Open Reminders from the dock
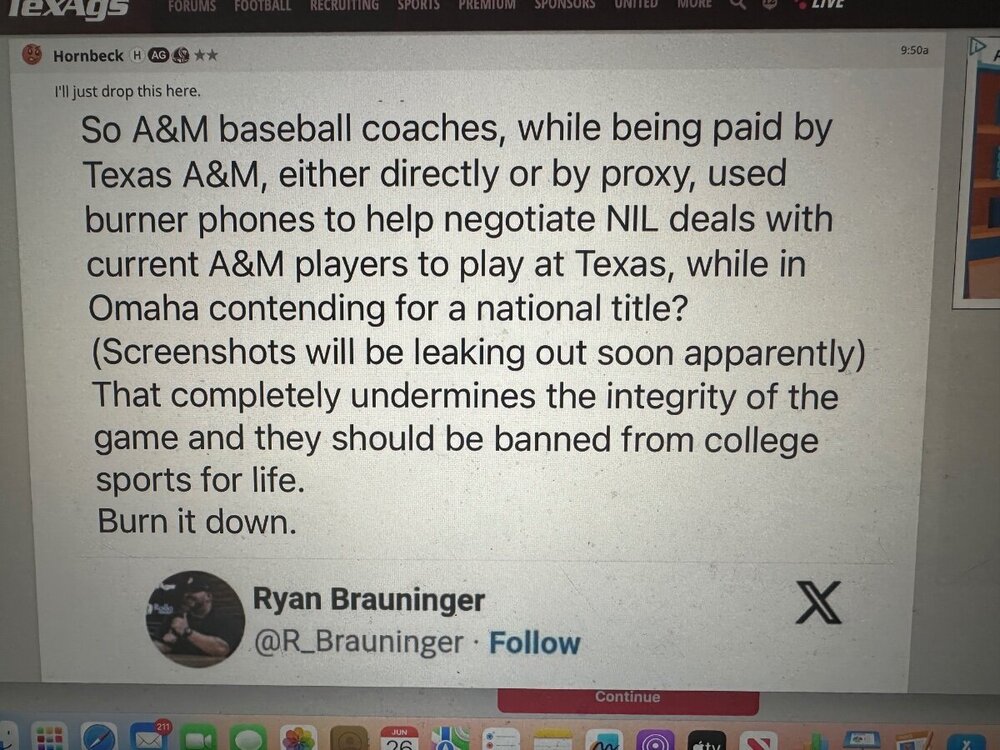This screenshot has height=750, width=1000. (x=500, y=738)
